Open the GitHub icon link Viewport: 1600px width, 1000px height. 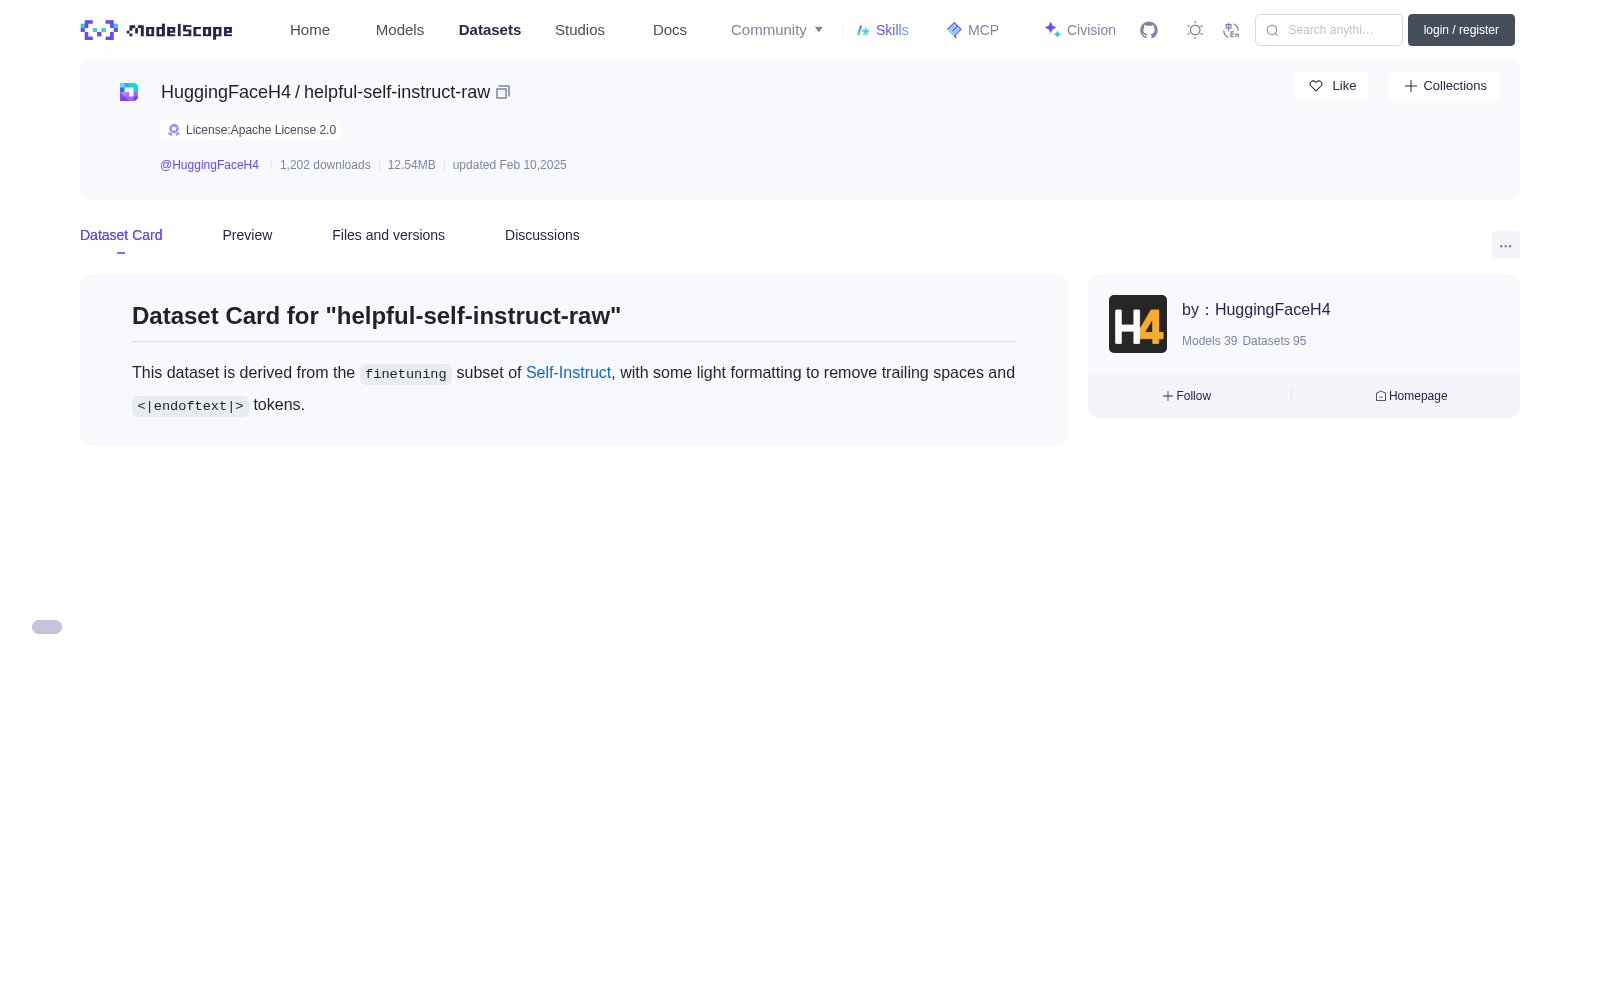tap(1149, 30)
